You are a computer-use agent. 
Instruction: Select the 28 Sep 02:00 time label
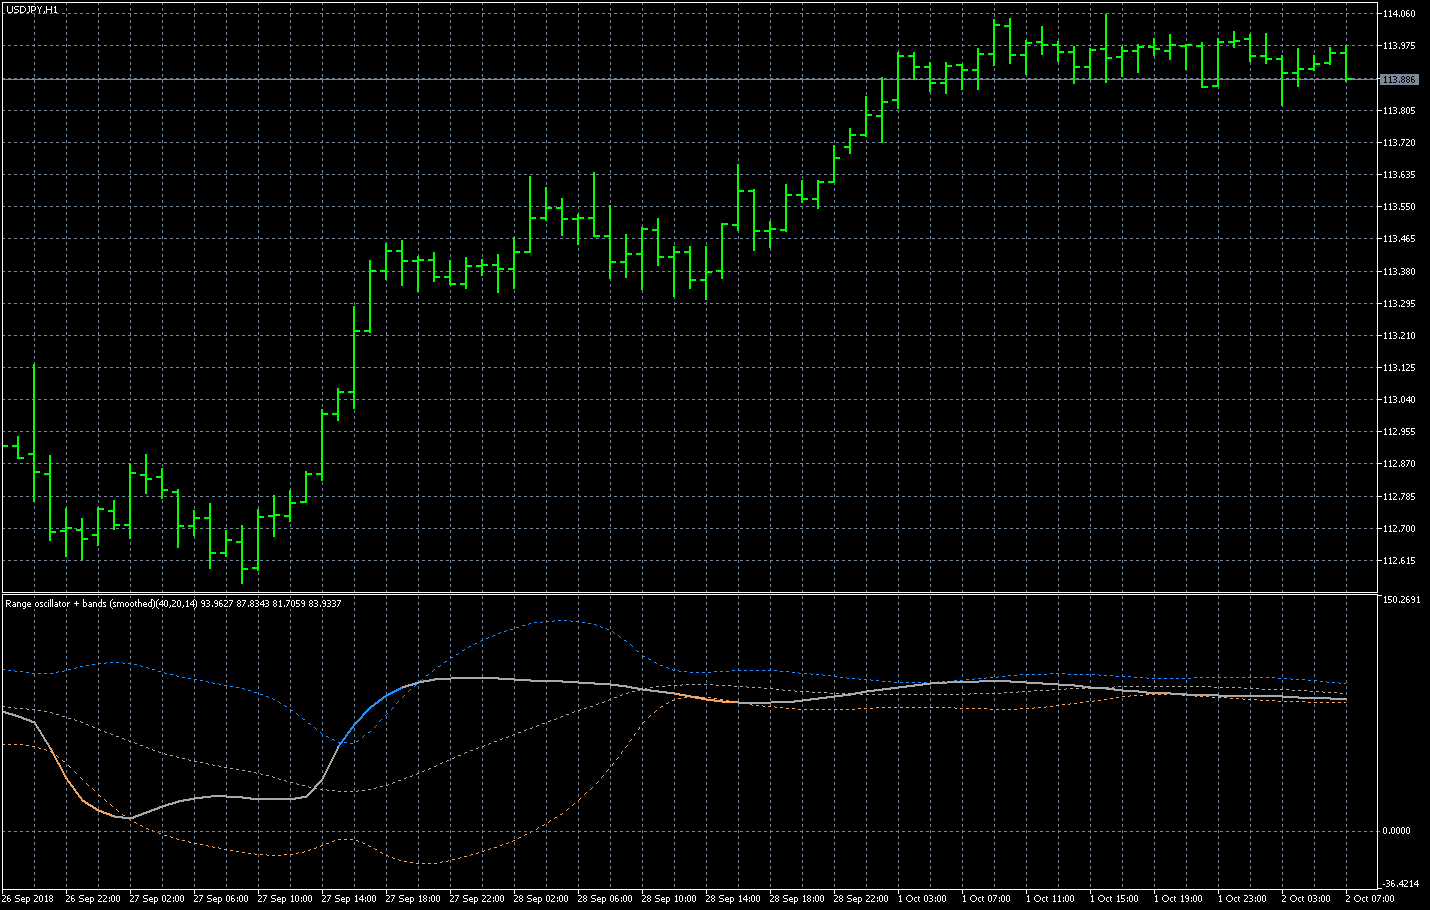[x=541, y=898]
